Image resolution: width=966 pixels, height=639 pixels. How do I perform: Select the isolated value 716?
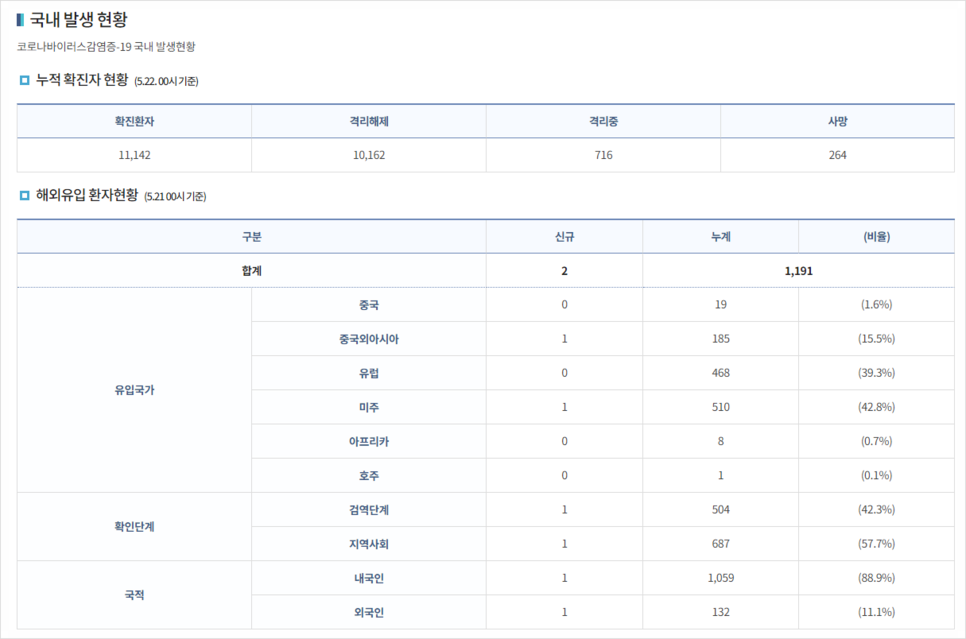coord(604,155)
